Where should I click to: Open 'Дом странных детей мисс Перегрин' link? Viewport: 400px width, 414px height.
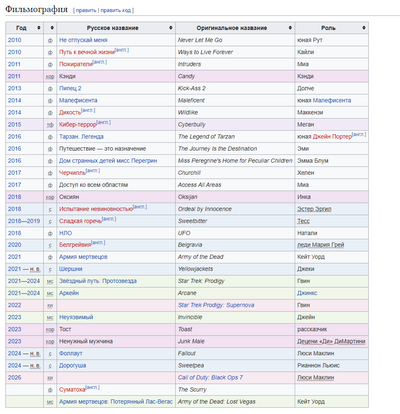point(108,161)
